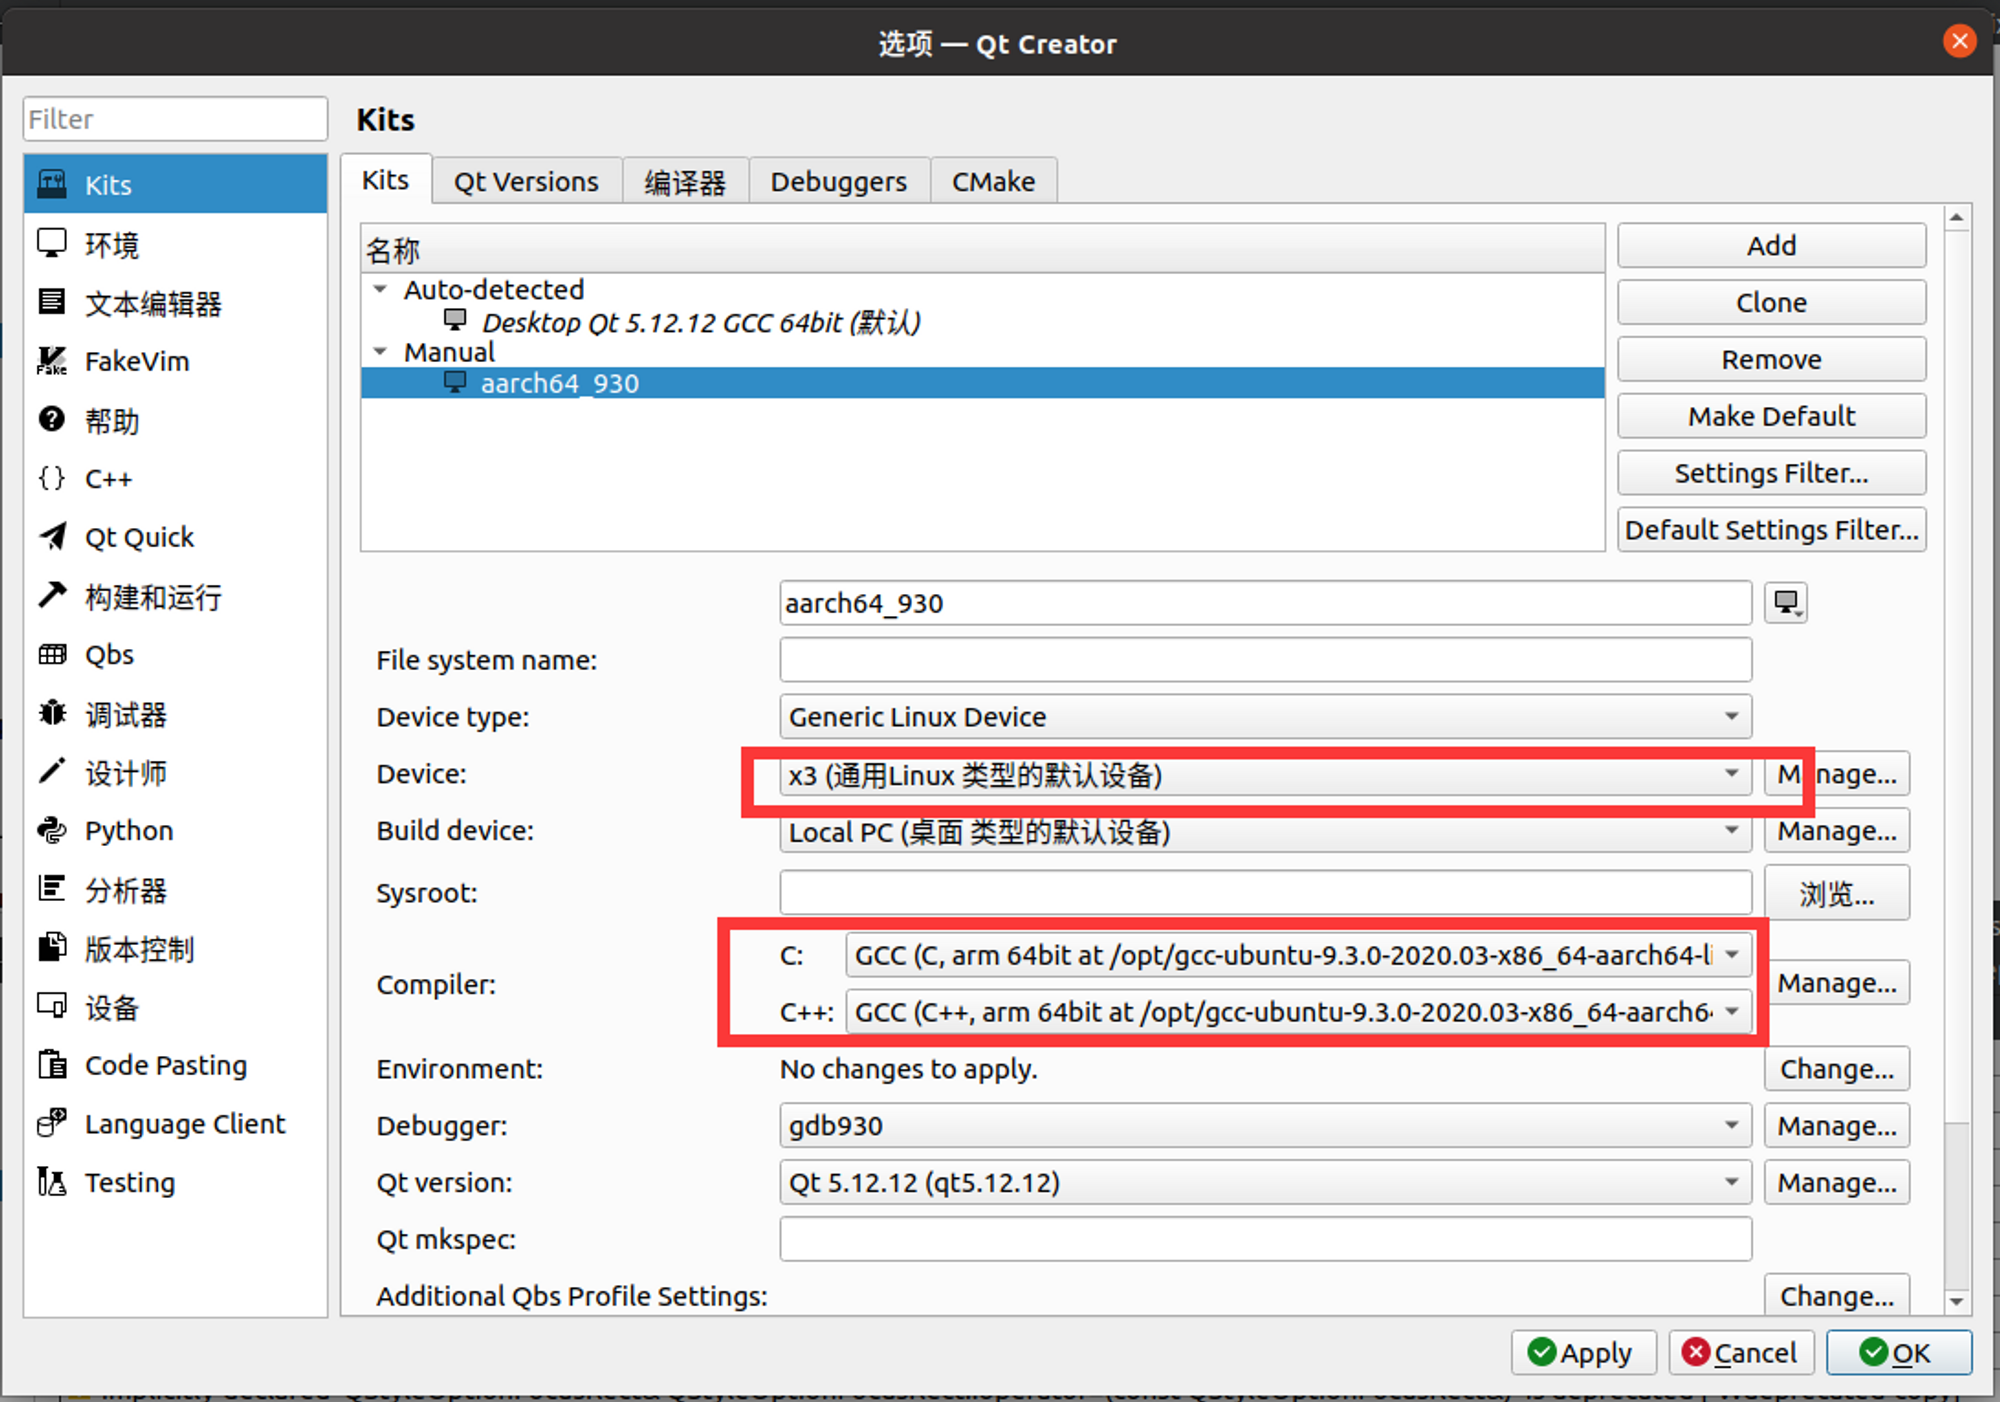
Task: Open Qbs settings category
Action: click(175, 655)
